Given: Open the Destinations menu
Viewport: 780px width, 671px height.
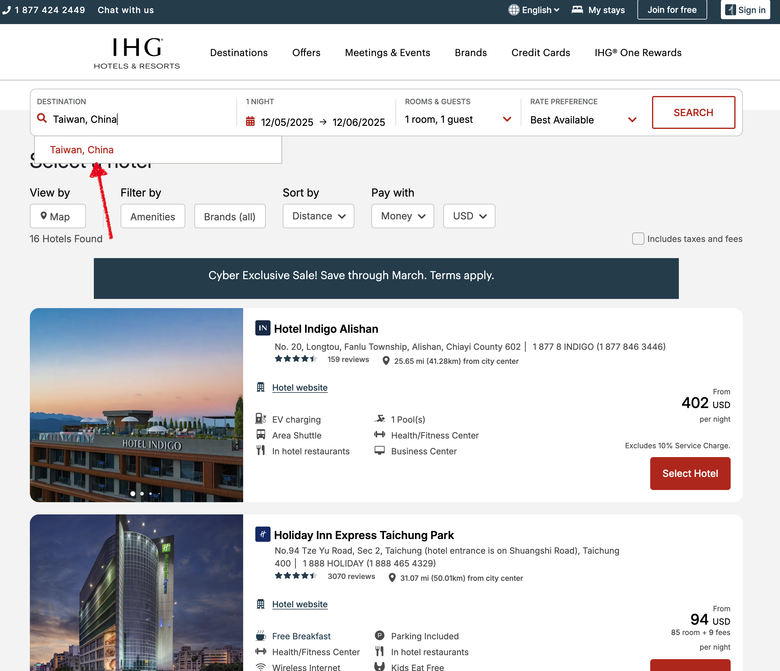Looking at the screenshot, I should (239, 53).
